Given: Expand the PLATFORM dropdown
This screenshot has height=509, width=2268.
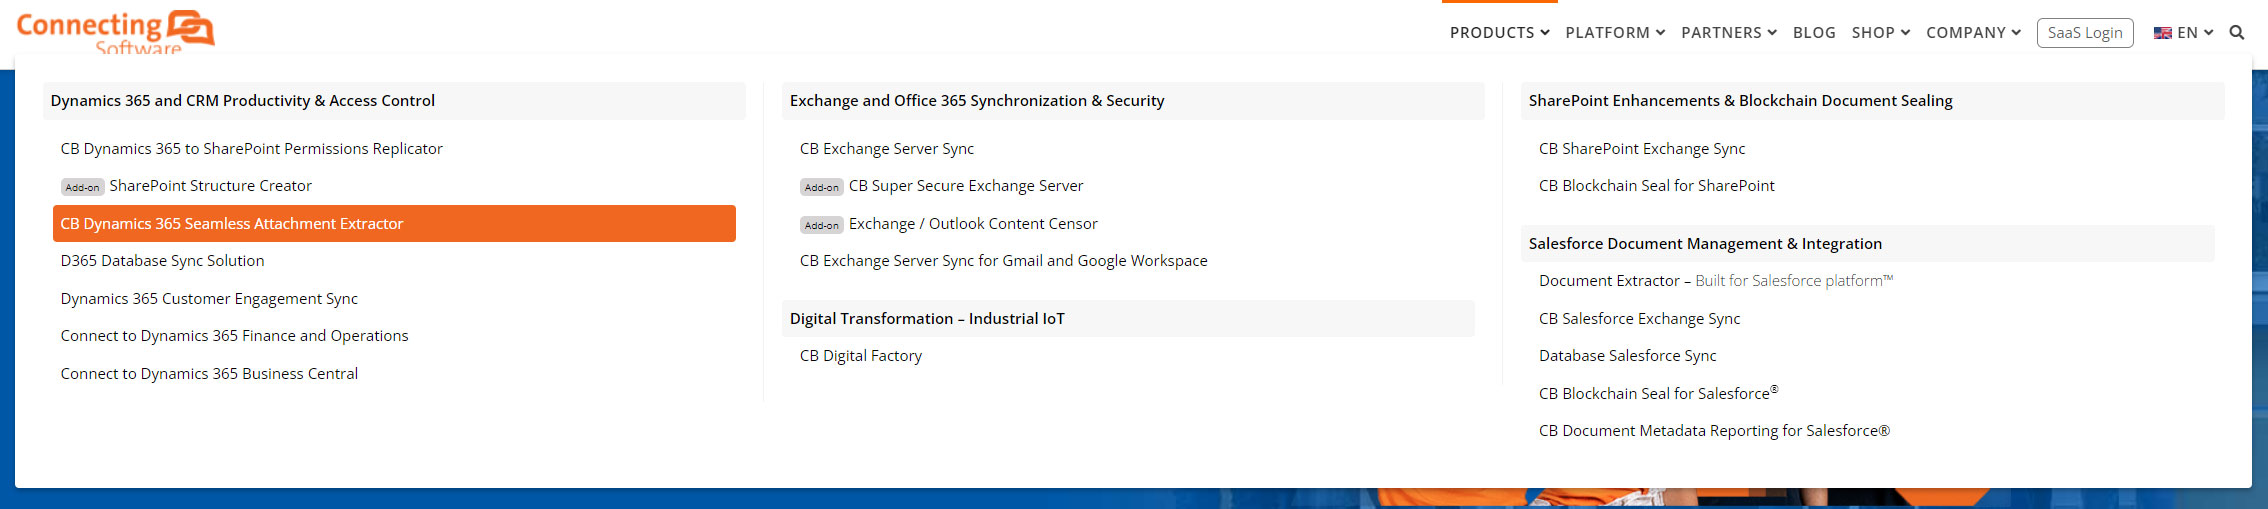Looking at the screenshot, I should (x=1615, y=33).
